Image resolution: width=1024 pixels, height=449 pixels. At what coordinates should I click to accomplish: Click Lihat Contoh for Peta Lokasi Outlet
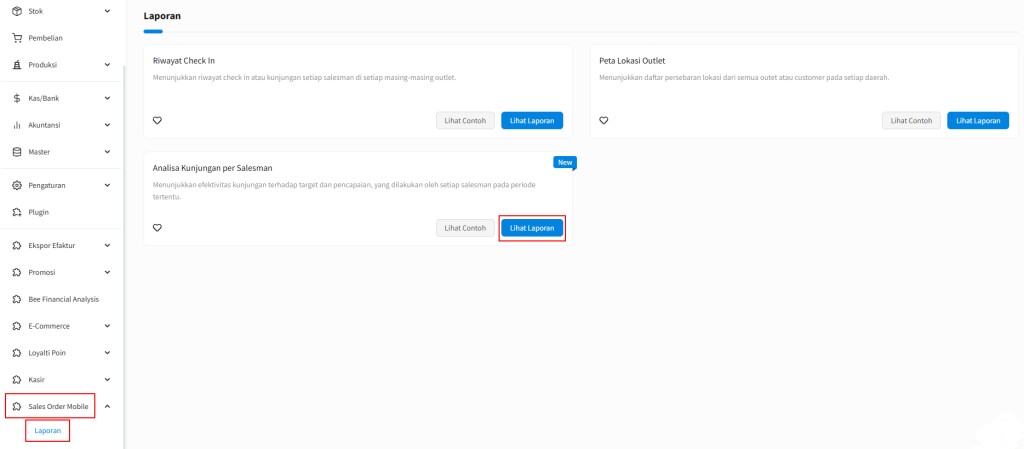pos(911,121)
